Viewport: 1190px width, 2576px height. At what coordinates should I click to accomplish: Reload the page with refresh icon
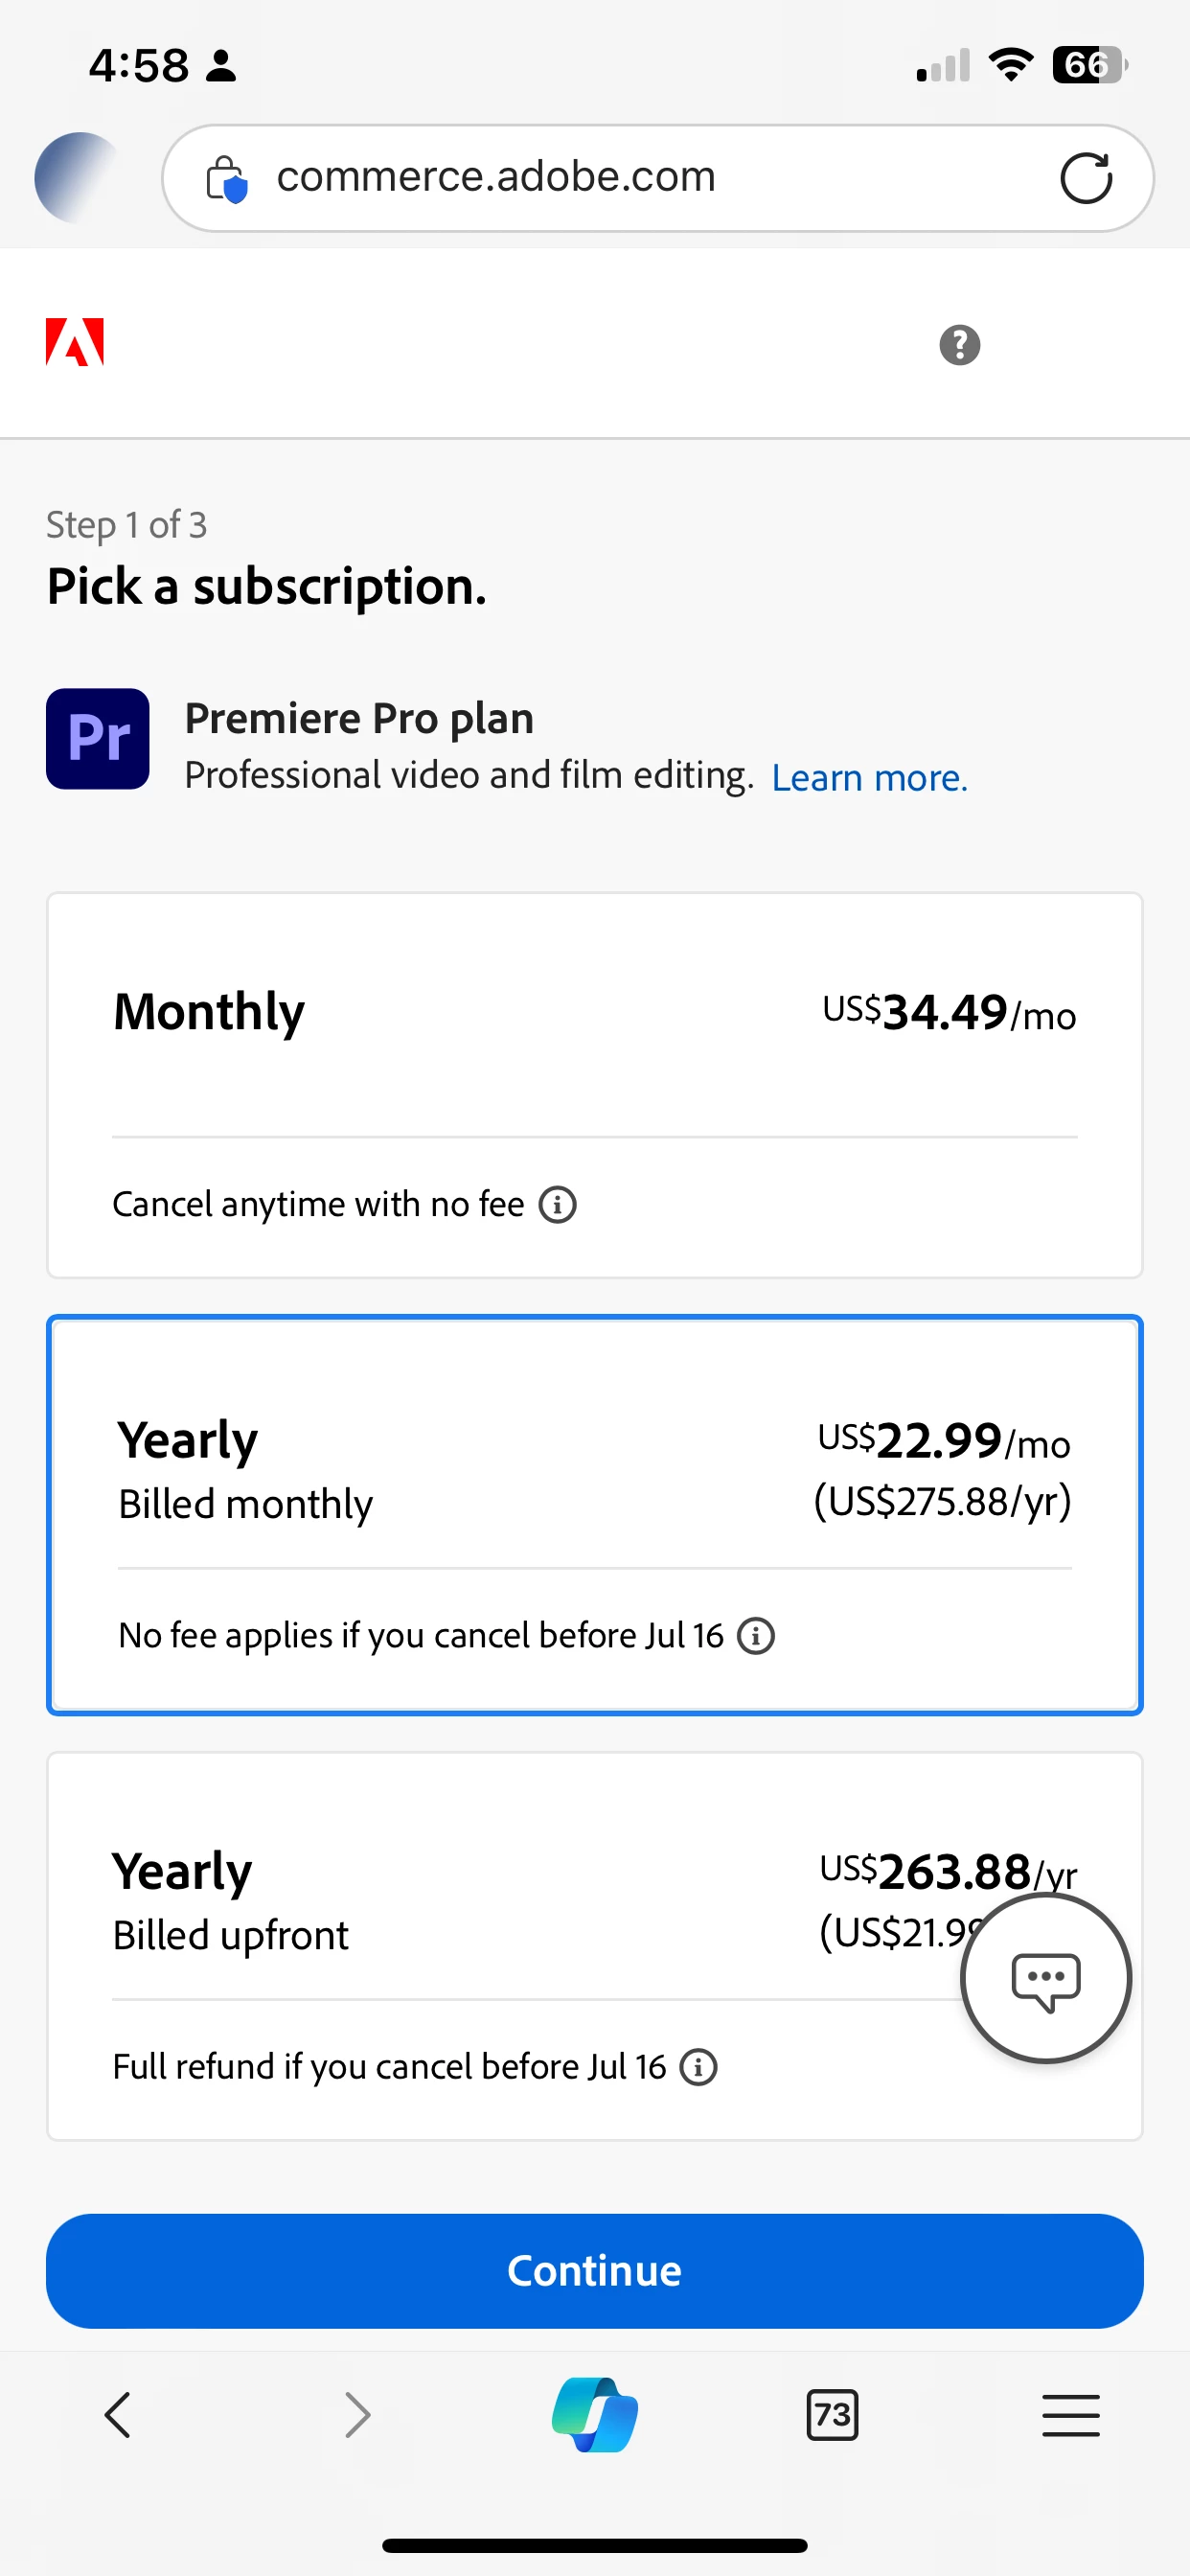pos(1086,179)
